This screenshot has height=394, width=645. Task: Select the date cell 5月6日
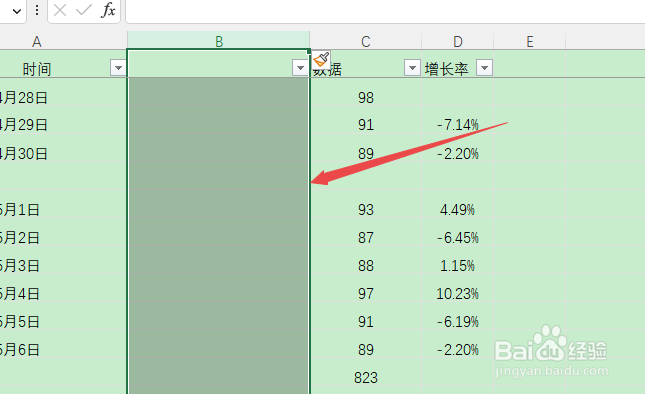pyautogui.click(x=63, y=344)
